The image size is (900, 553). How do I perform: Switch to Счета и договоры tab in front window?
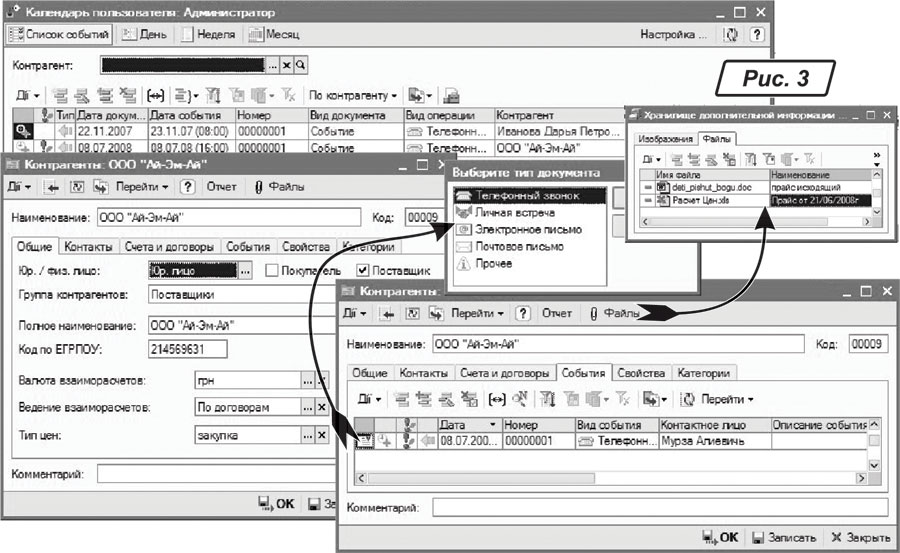pos(505,372)
